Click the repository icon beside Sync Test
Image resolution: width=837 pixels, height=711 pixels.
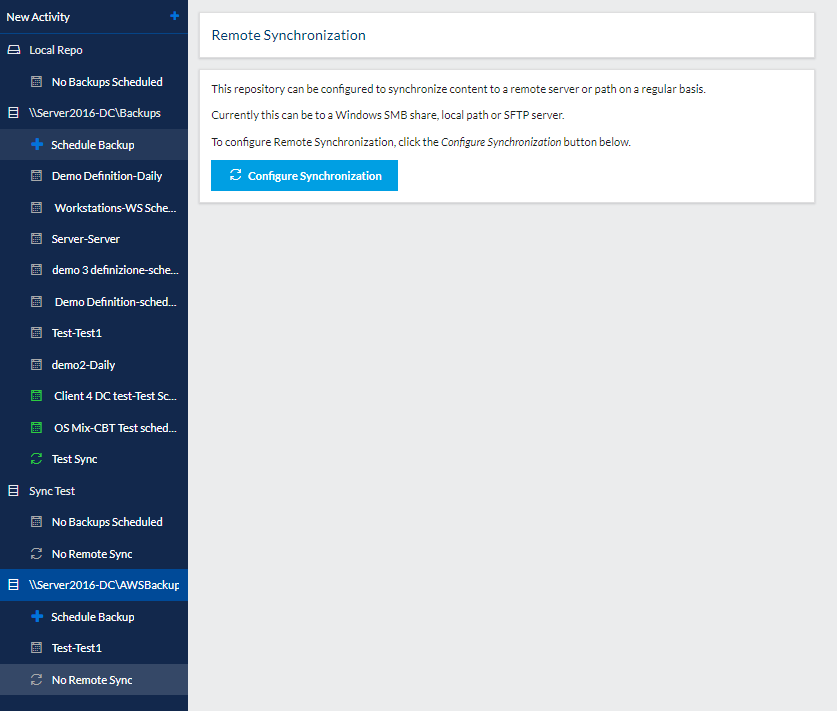(x=13, y=491)
